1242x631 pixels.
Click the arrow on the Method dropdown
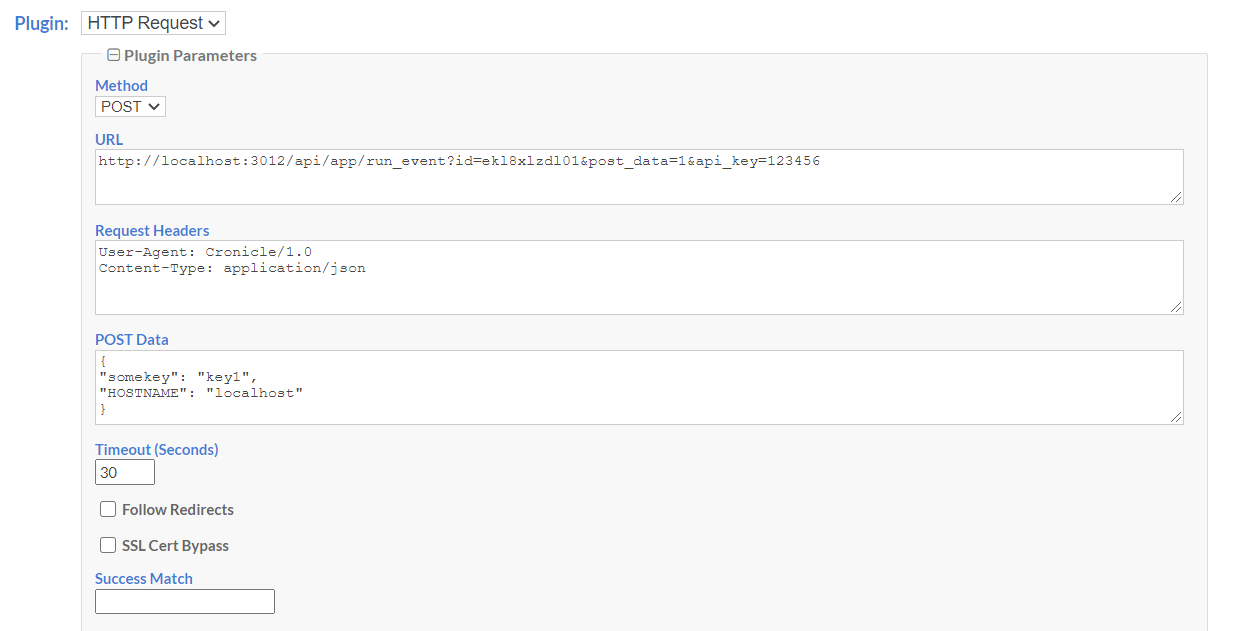tap(156, 106)
